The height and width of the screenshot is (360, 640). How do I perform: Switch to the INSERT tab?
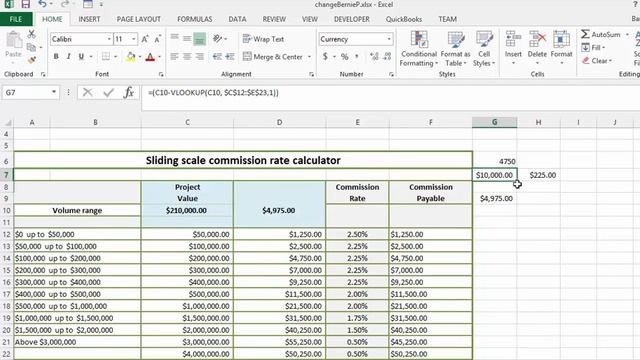pyautogui.click(x=89, y=19)
